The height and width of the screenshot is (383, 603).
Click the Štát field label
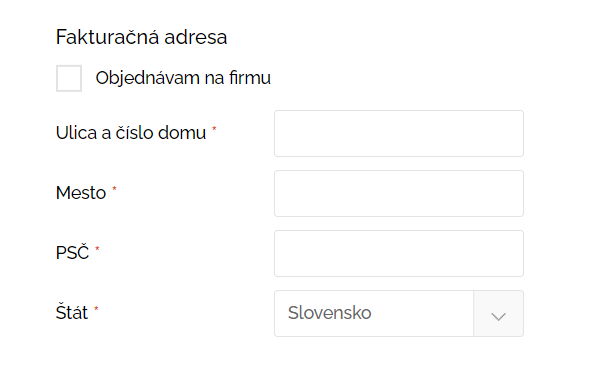pos(72,312)
